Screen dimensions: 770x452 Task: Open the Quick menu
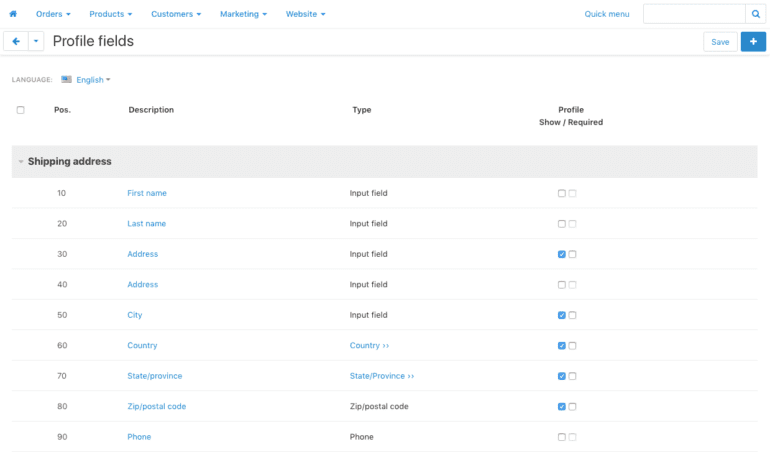(606, 14)
